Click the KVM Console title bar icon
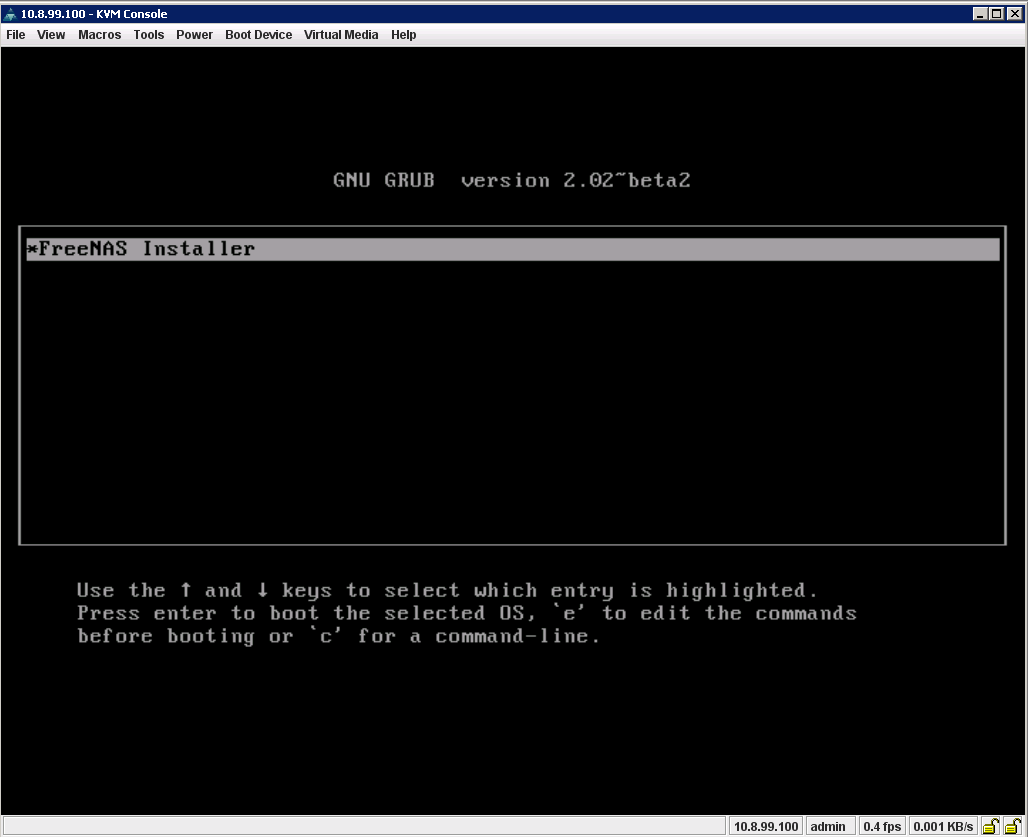The image size is (1028, 837). click(x=10, y=14)
